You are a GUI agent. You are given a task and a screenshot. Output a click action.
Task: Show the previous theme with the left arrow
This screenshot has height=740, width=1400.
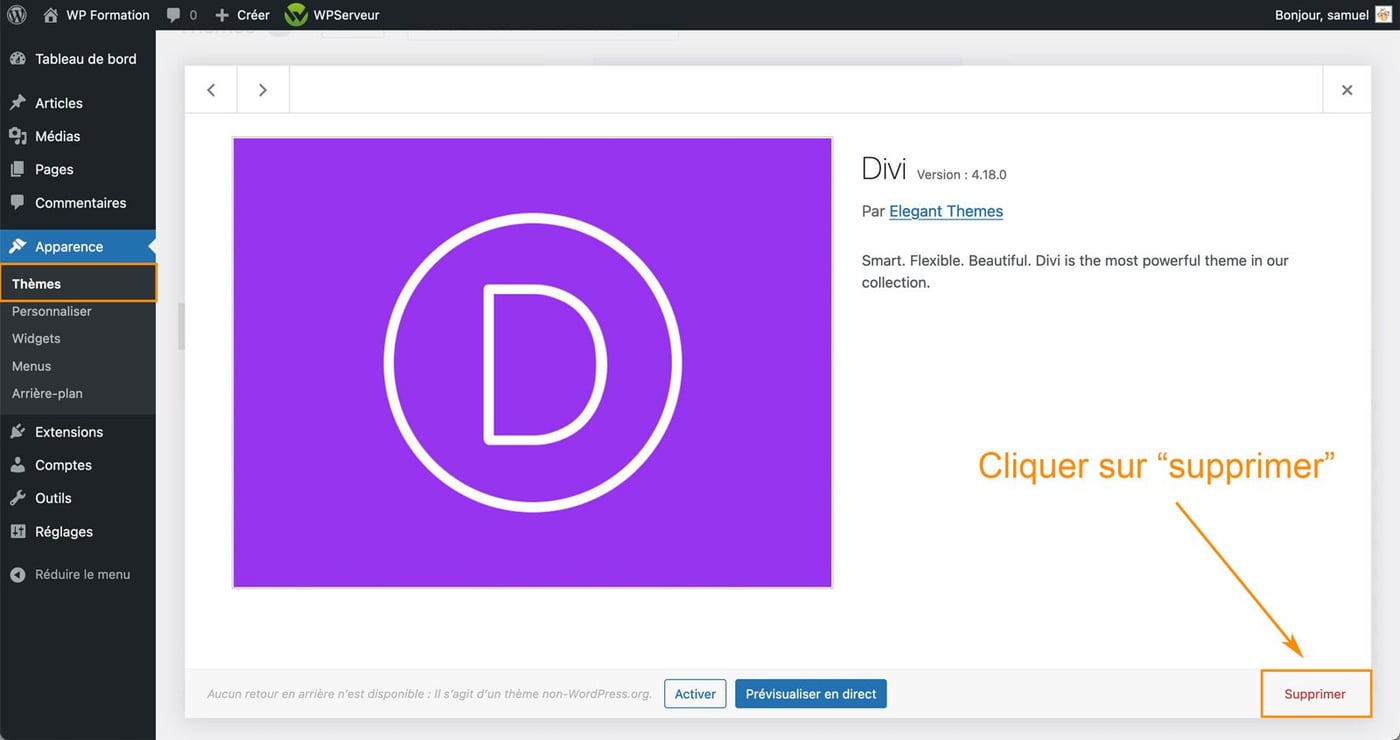coord(210,89)
